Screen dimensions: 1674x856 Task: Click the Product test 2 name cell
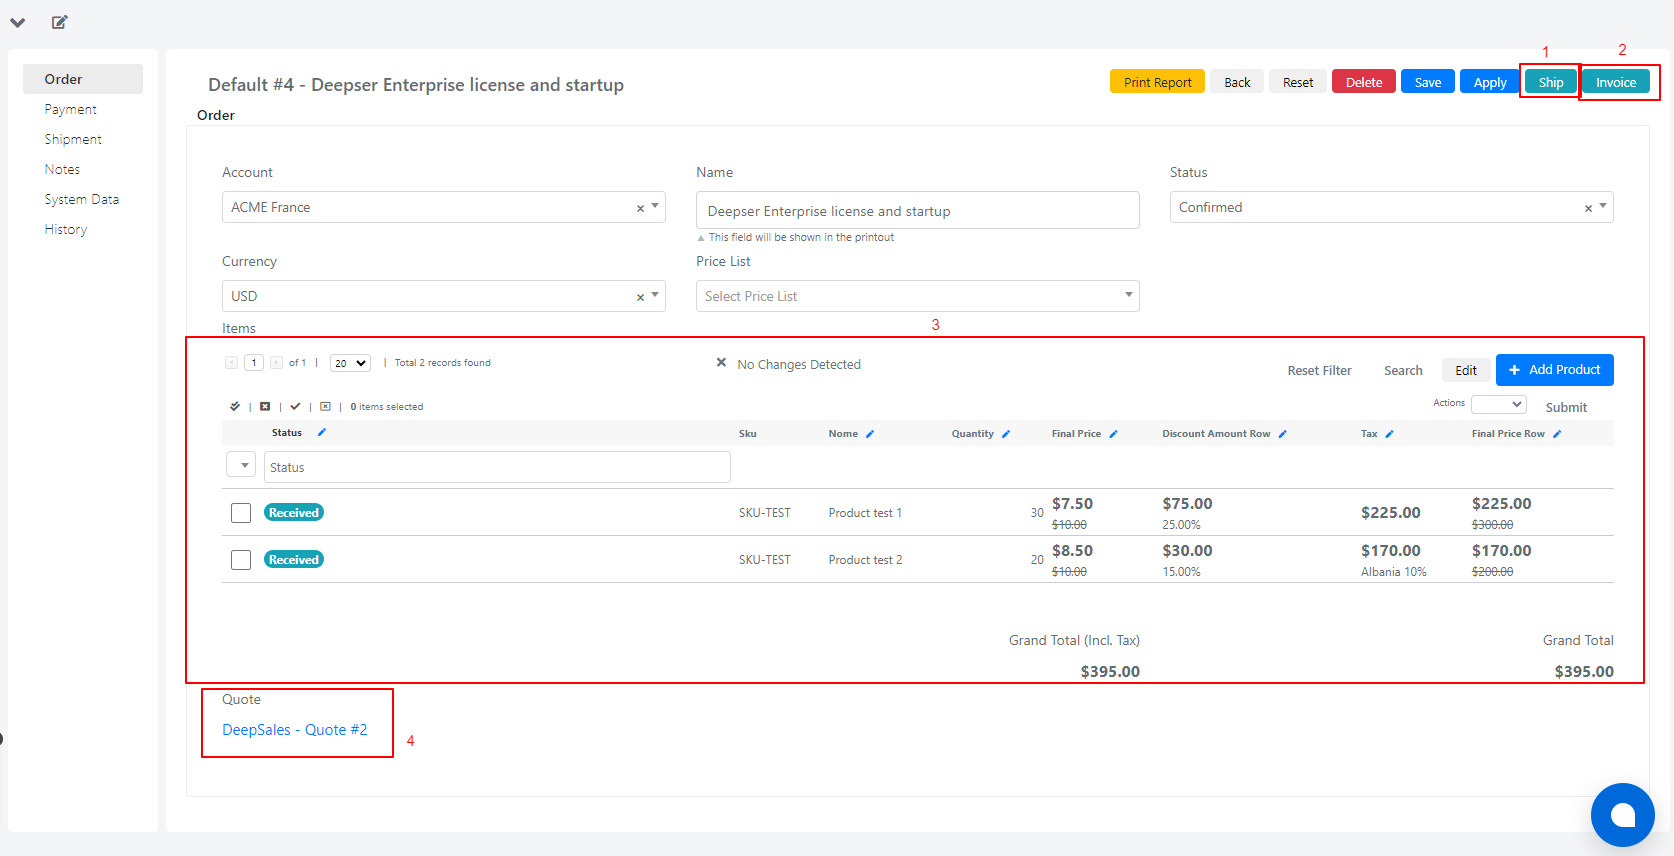click(x=865, y=560)
